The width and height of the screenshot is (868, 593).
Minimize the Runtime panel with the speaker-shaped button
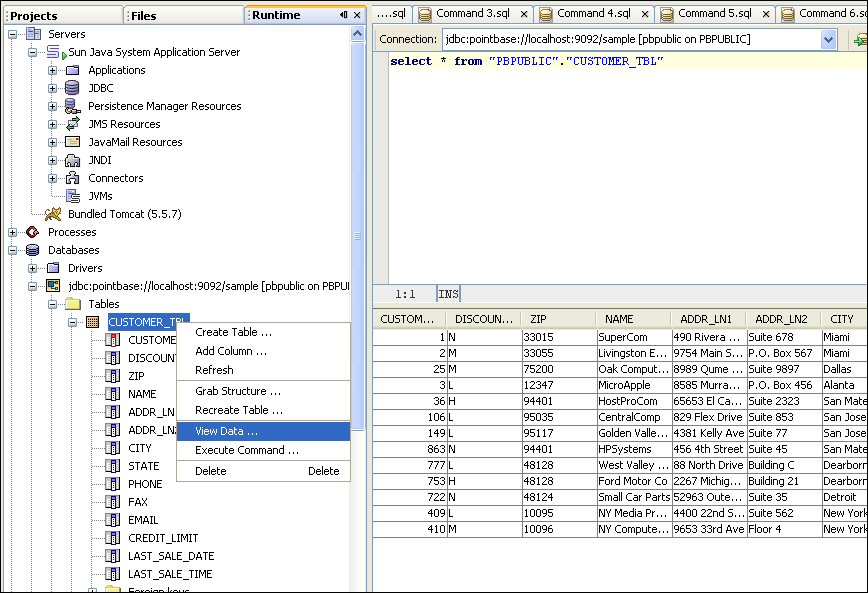click(x=344, y=15)
